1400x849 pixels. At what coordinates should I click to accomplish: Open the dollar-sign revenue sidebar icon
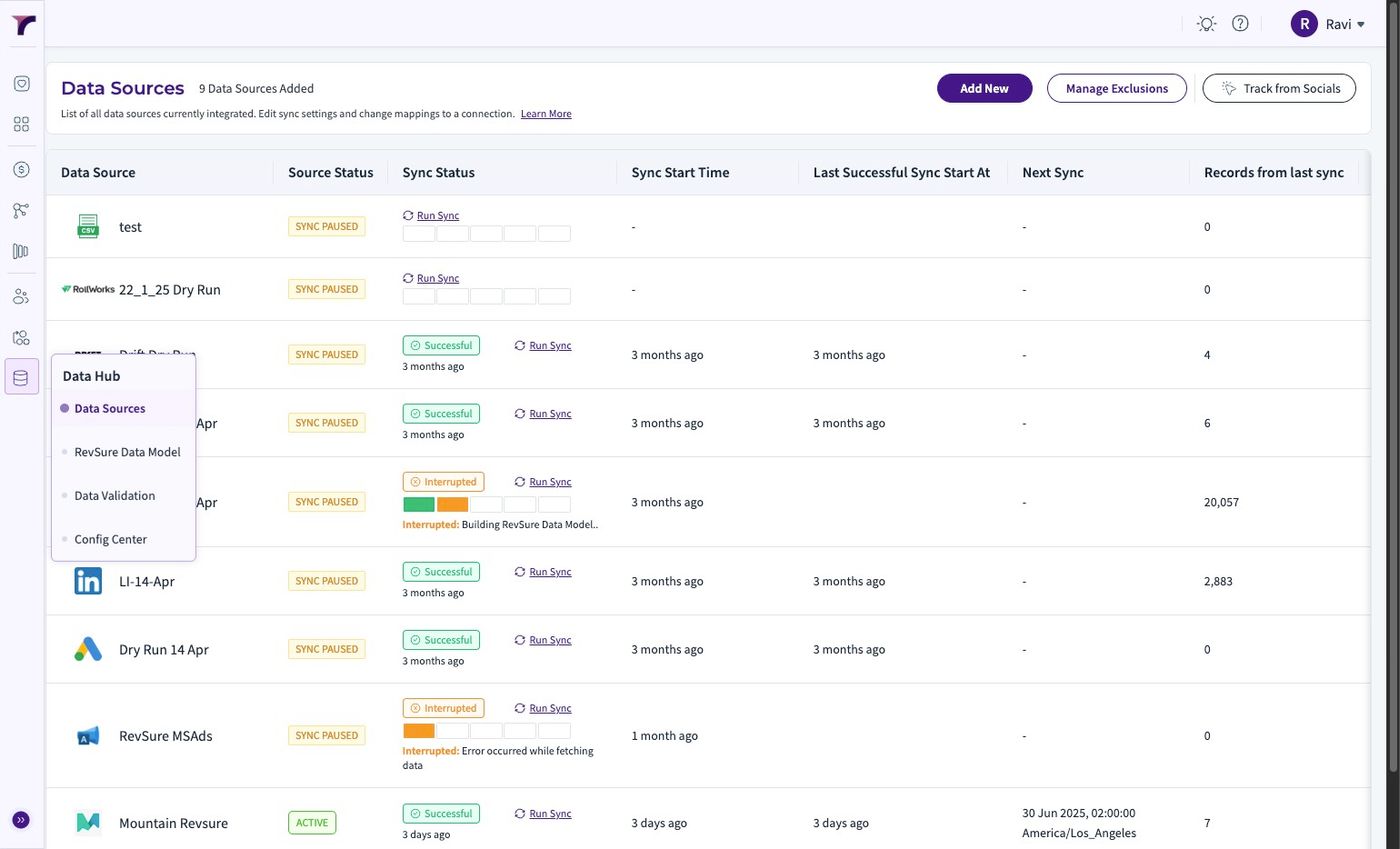click(21, 169)
